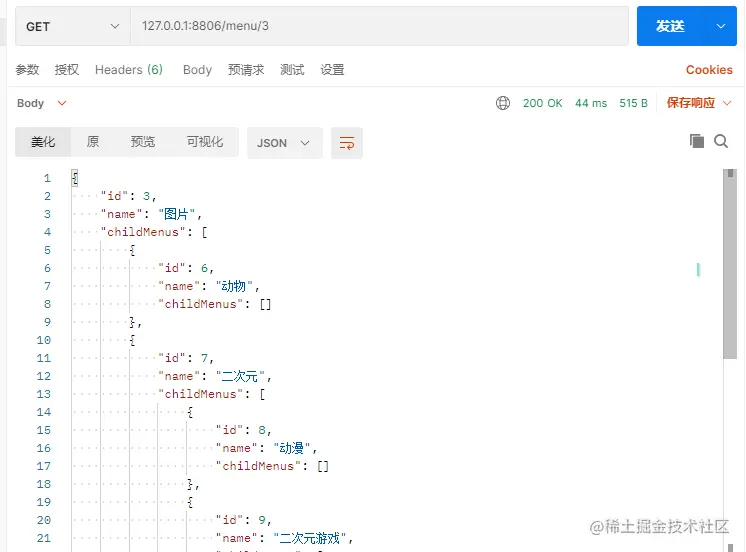Screen dimensions: 746x552
Task: Click the "id": 7 line
Action: point(186,358)
